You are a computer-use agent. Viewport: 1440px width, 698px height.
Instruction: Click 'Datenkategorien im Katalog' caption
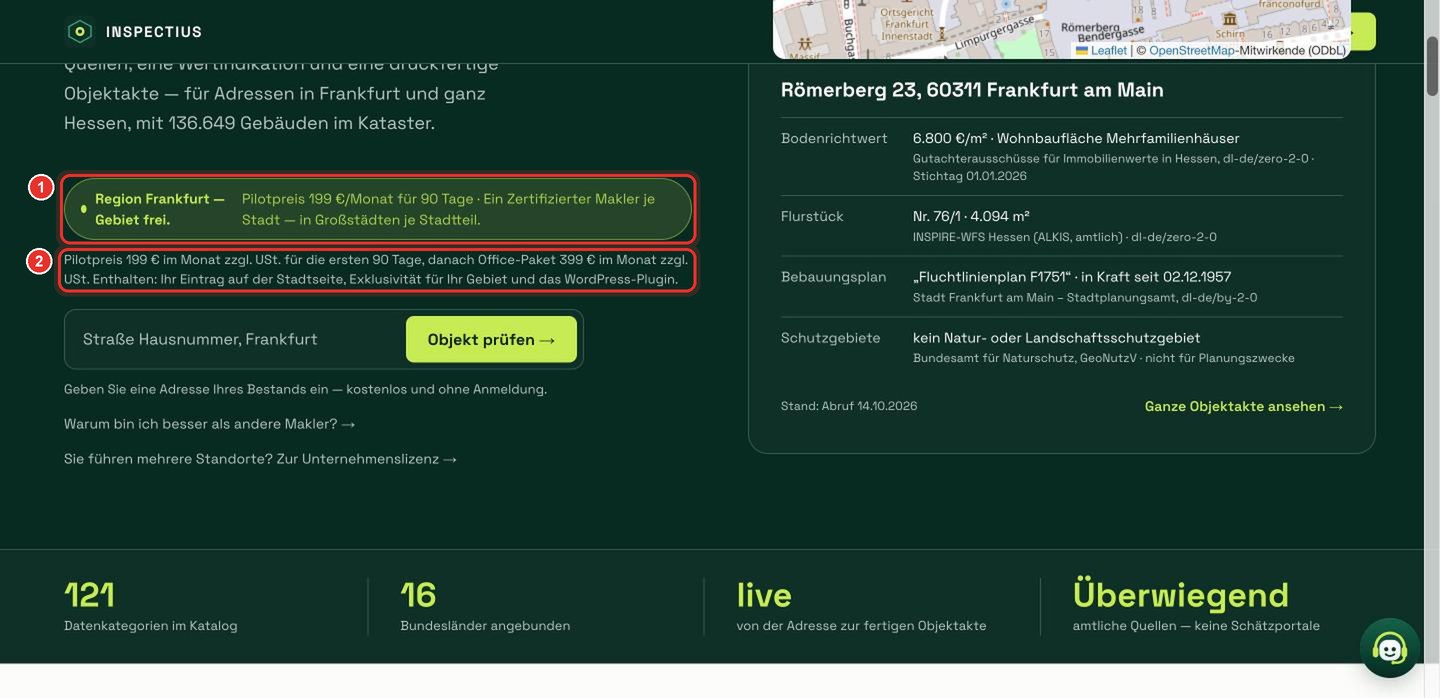tap(151, 626)
